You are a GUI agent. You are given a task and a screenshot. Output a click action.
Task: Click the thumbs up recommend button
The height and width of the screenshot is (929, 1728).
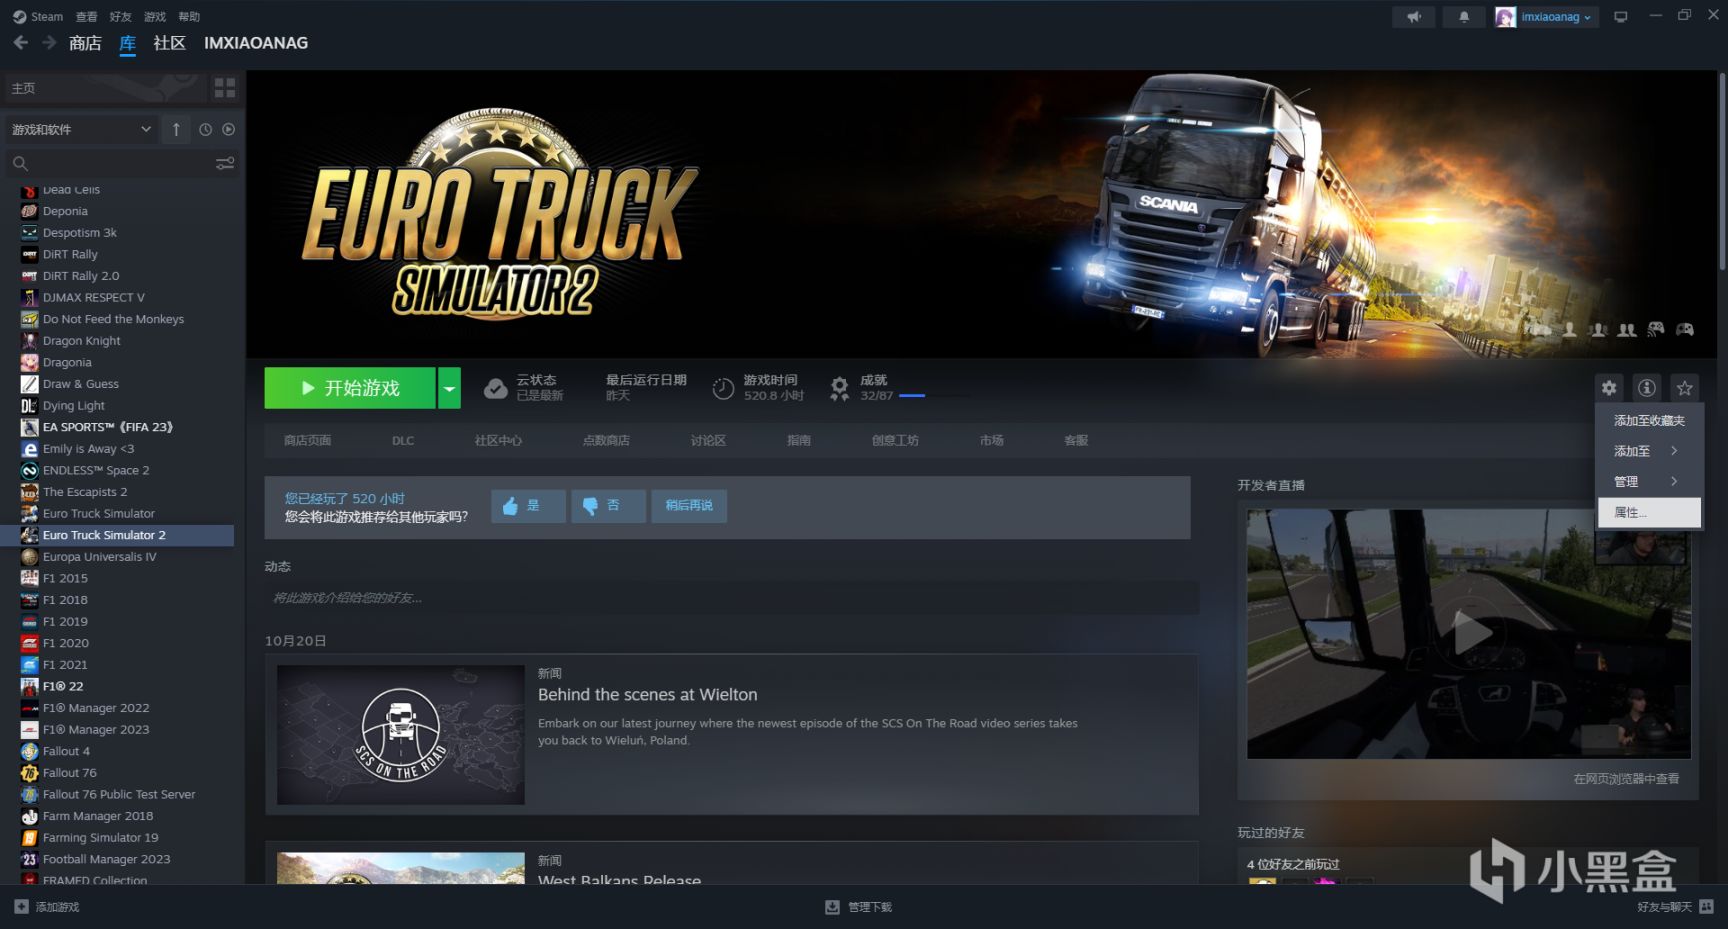coord(528,506)
